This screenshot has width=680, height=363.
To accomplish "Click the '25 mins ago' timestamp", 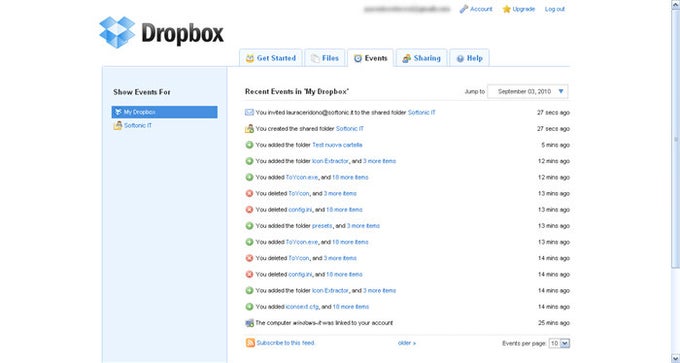I will click(554, 323).
